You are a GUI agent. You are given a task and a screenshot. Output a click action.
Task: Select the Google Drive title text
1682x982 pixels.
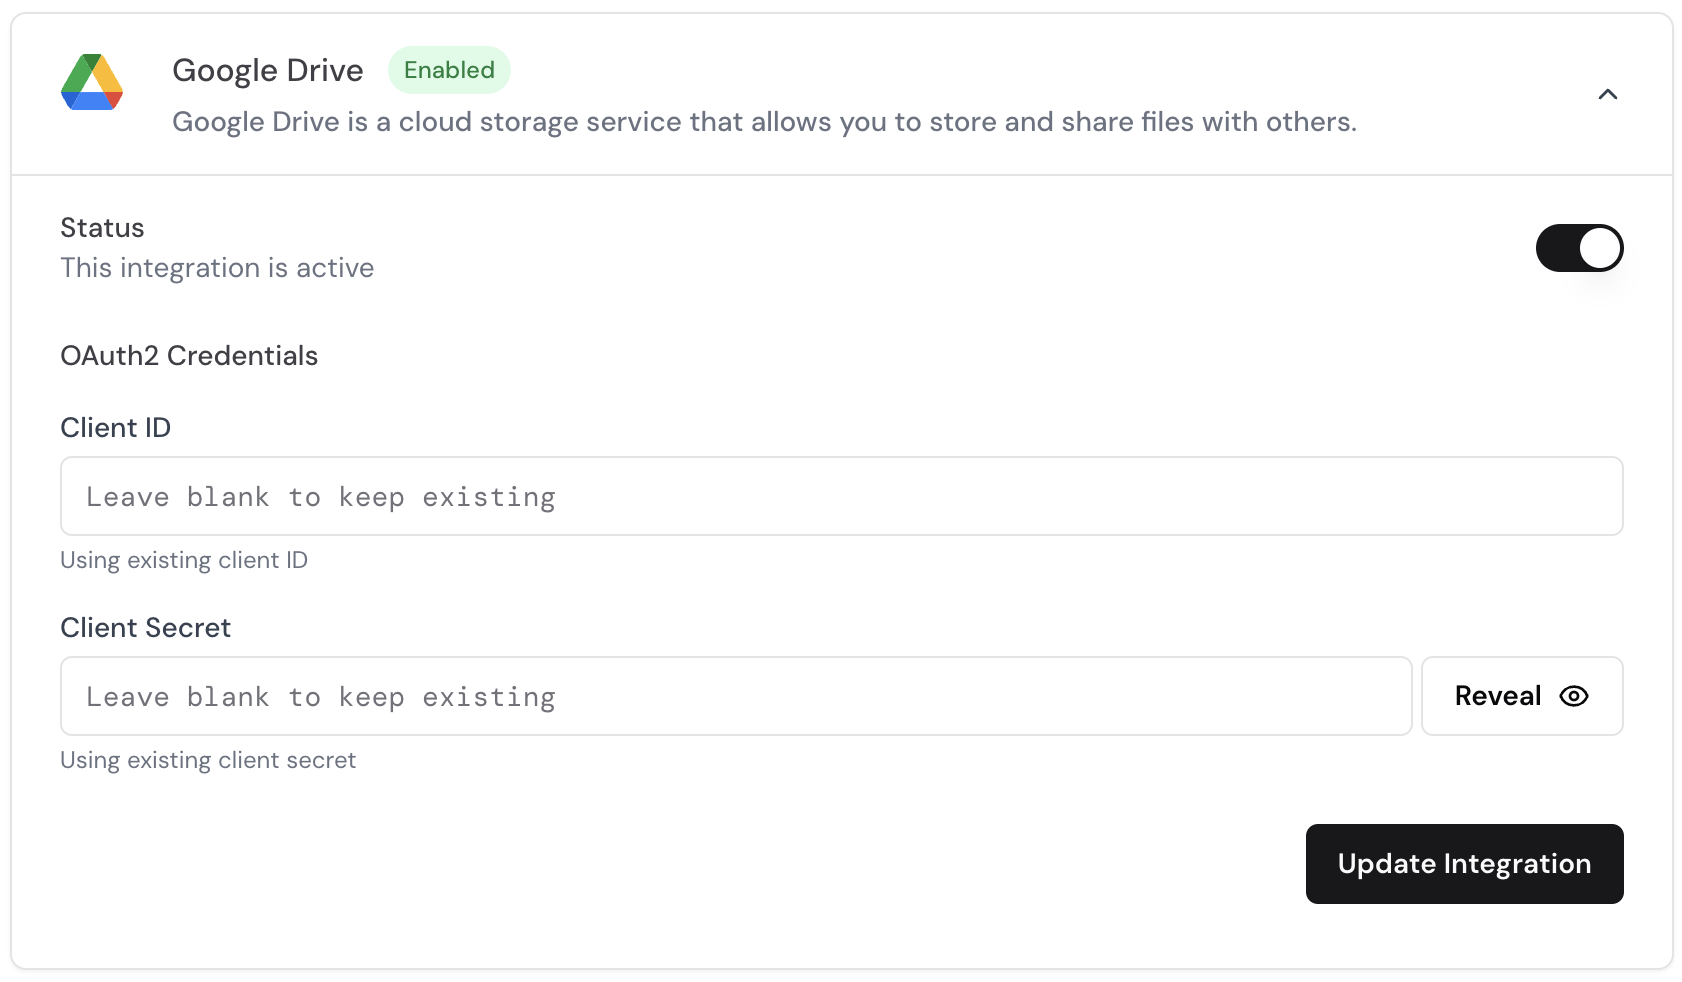pyautogui.click(x=268, y=70)
